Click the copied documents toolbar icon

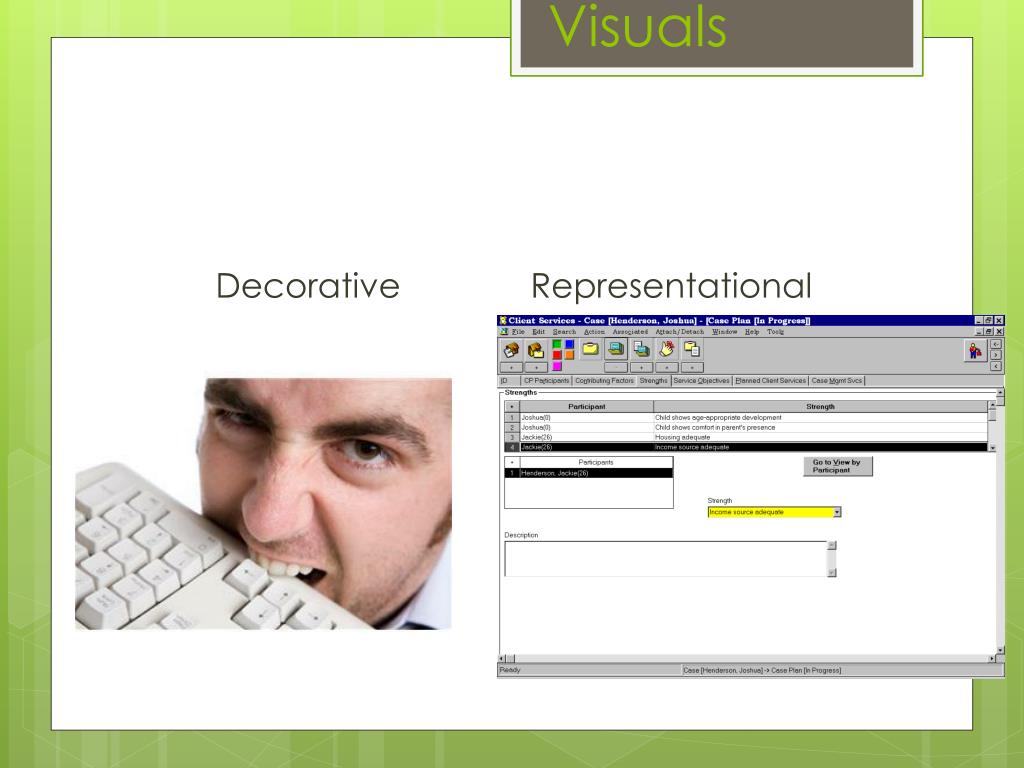692,349
